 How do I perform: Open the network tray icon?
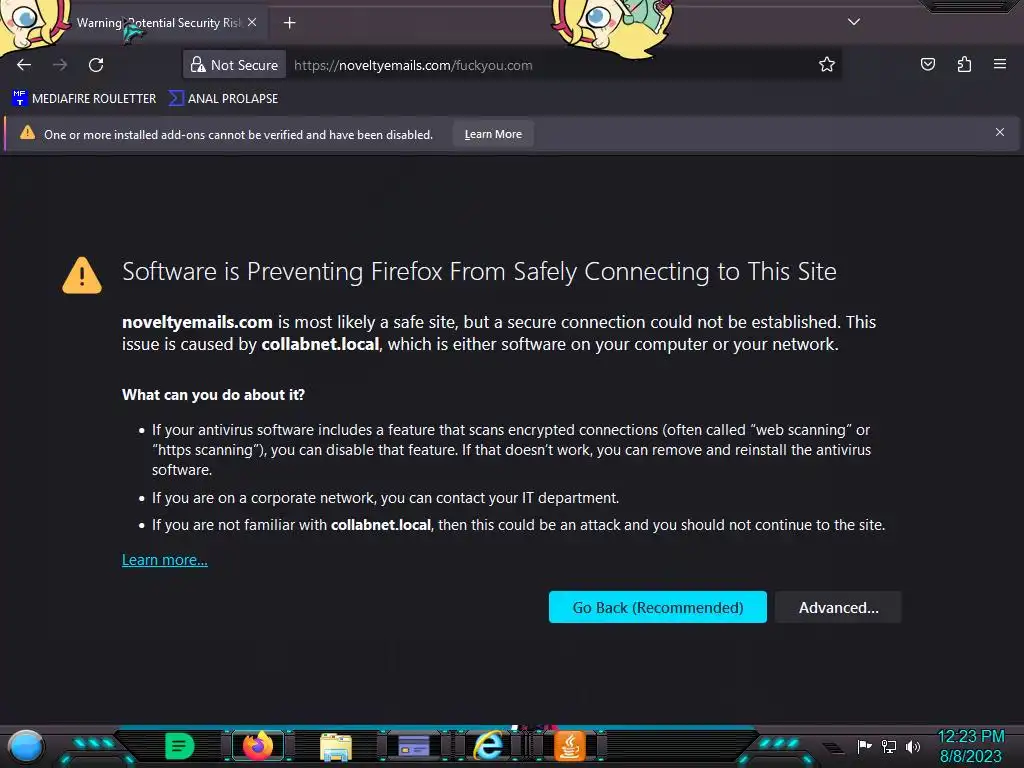tap(889, 746)
